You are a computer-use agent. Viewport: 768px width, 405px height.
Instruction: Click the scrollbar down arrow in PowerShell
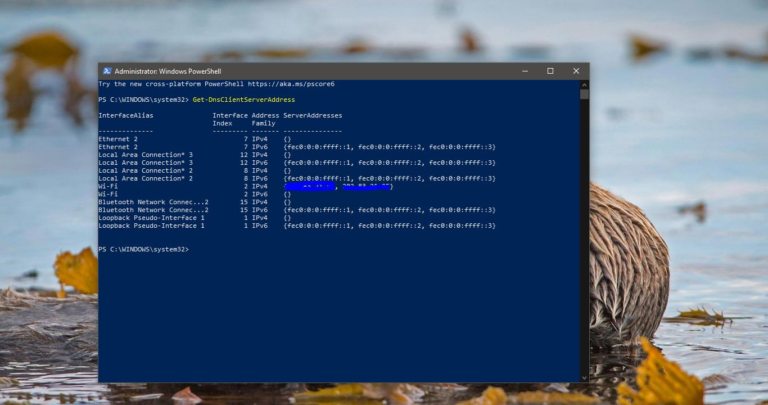[x=584, y=378]
